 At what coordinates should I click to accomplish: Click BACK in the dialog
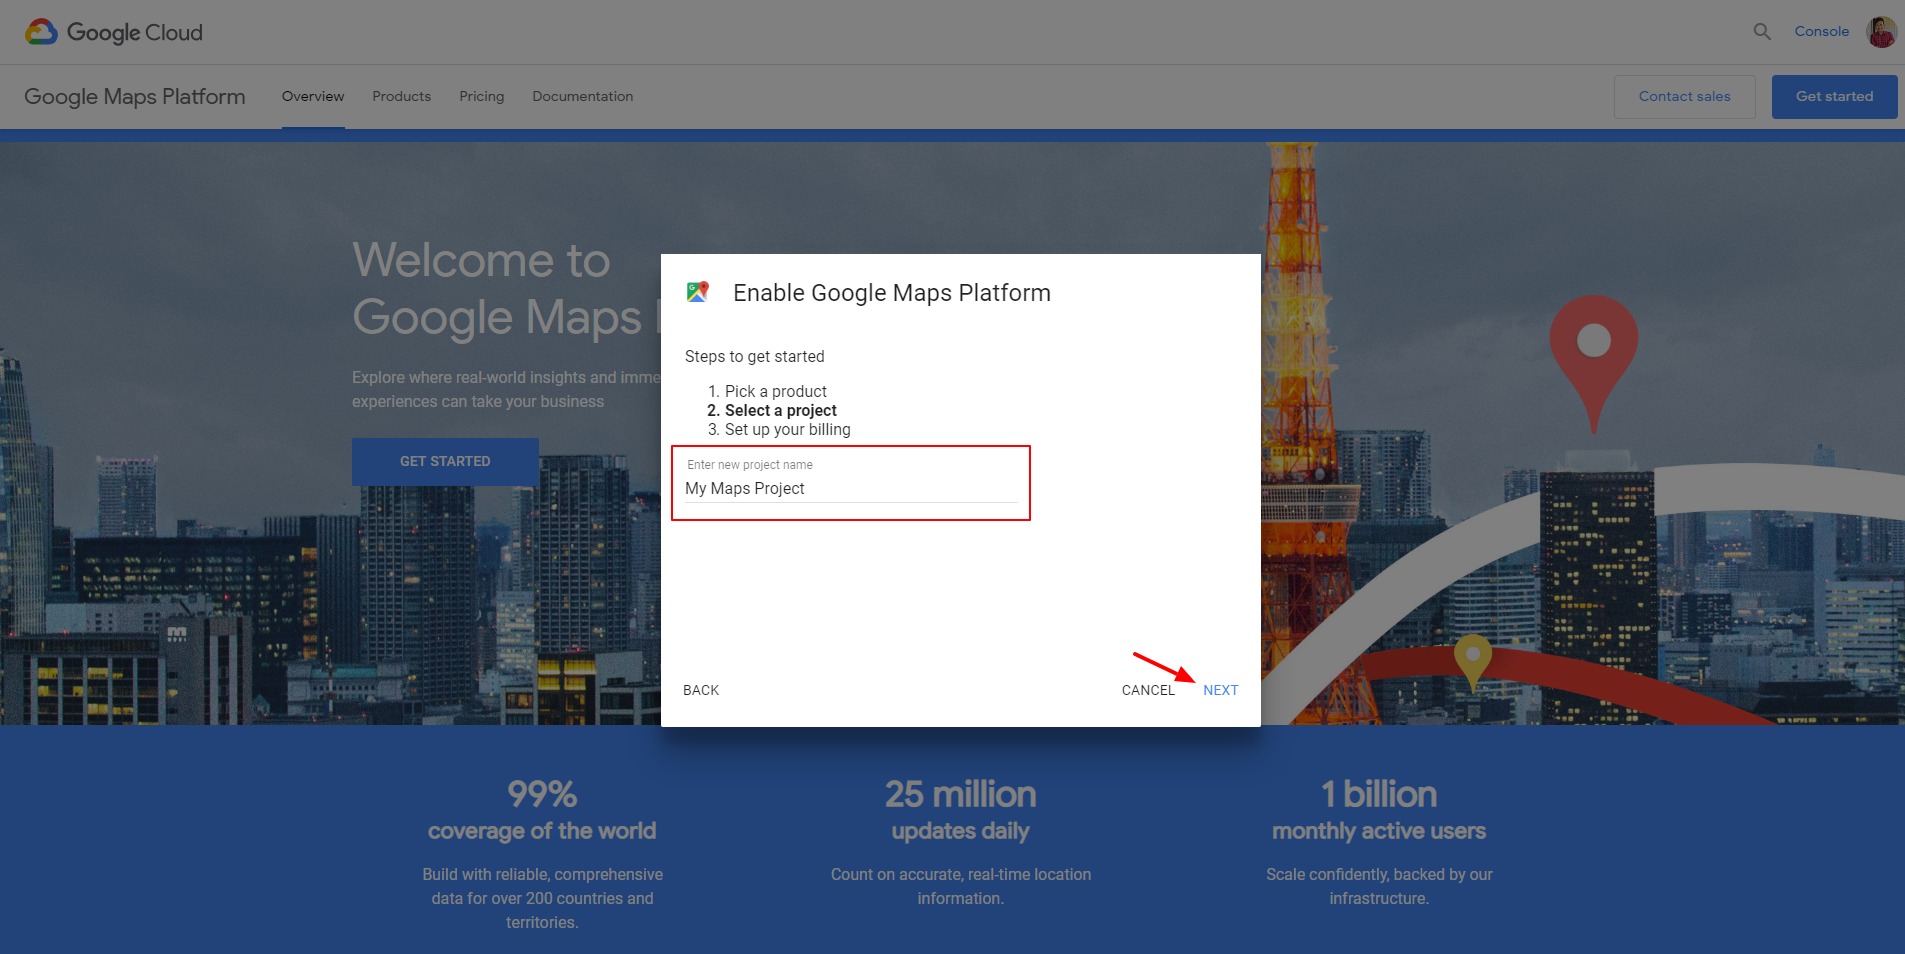pyautogui.click(x=701, y=690)
